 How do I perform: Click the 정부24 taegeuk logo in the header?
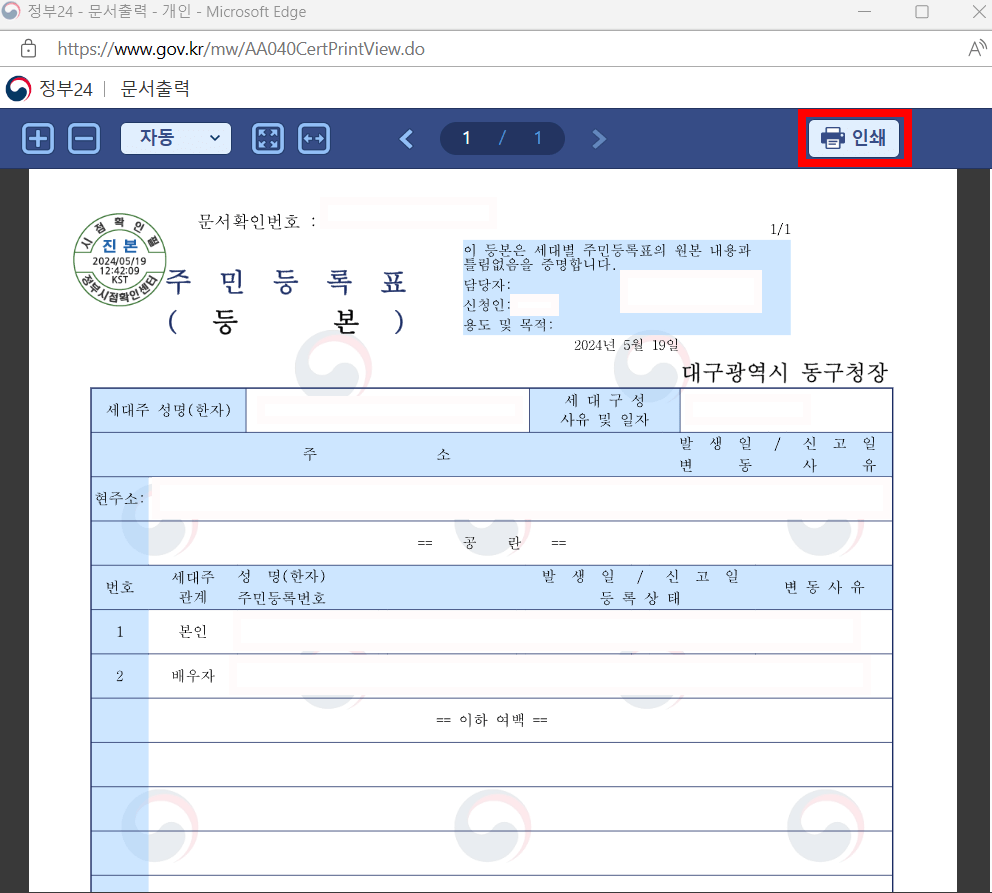coord(17,88)
